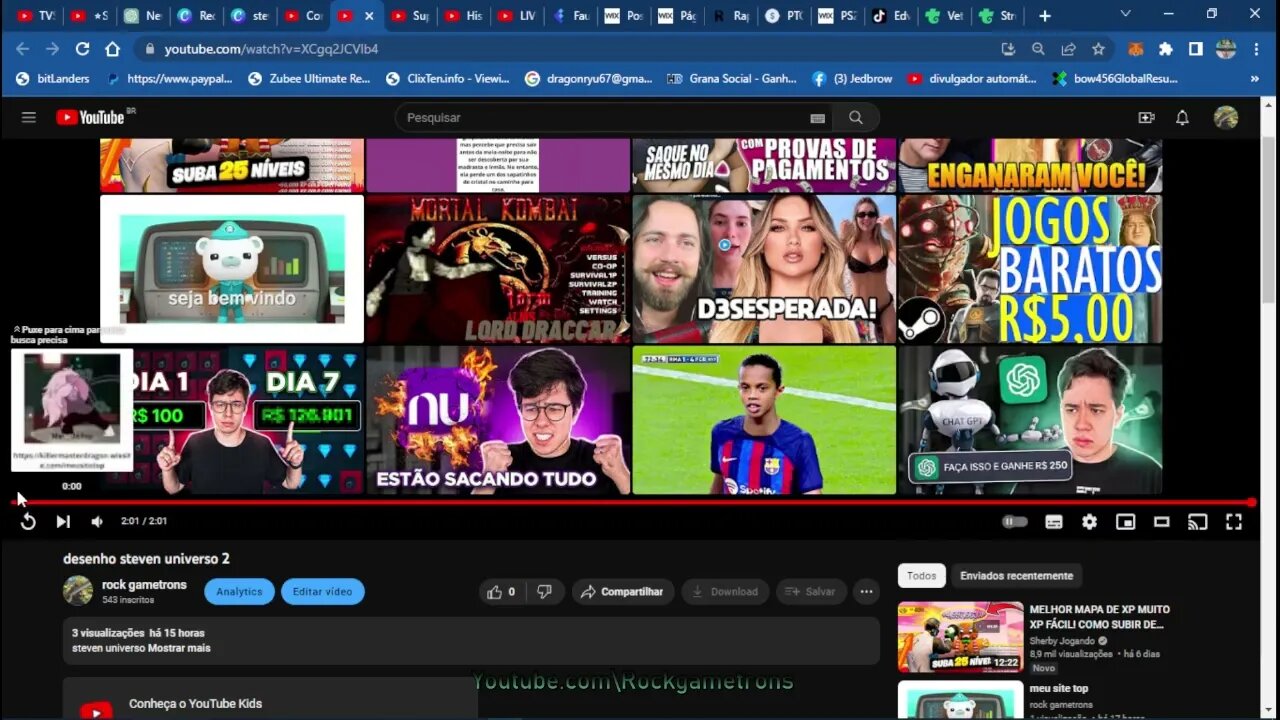Open the player settings gear
Image resolution: width=1280 pixels, height=720 pixels.
[1090, 521]
